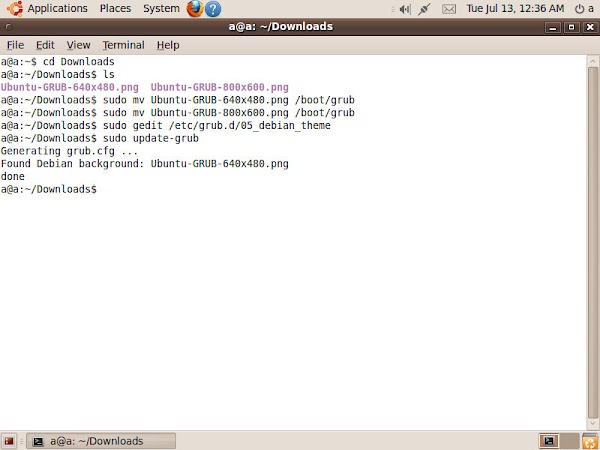Select the first workspace in switcher
Viewport: 600px width, 450px height.
(549, 441)
